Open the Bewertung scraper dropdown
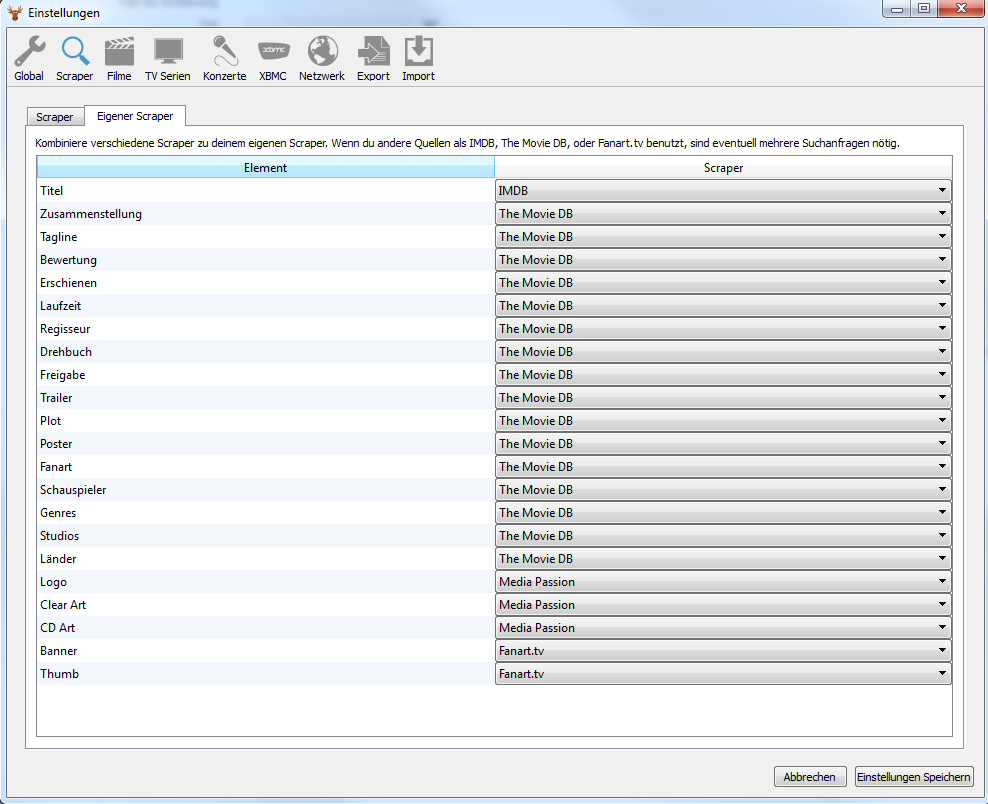This screenshot has width=988, height=804. [723, 260]
